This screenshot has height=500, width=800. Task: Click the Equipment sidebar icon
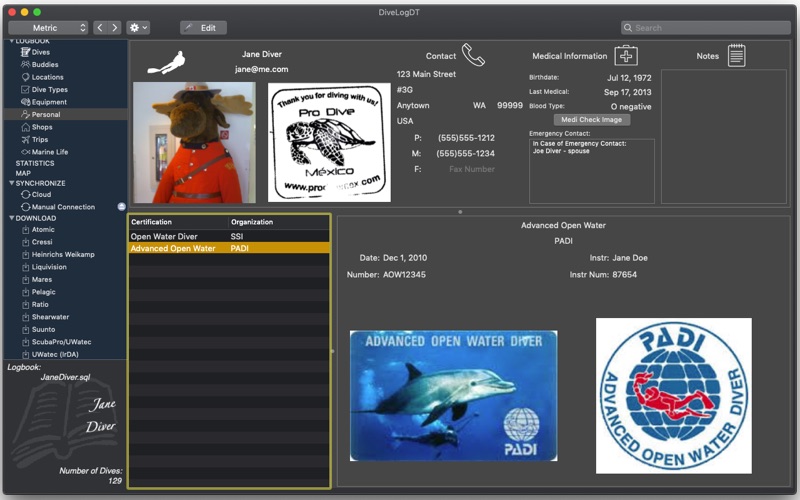click(25, 102)
